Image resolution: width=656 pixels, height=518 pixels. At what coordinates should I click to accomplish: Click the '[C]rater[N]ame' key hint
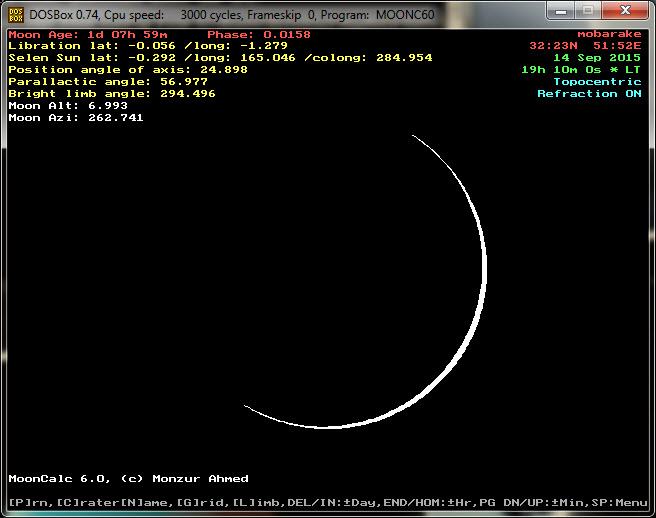[x=113, y=503]
